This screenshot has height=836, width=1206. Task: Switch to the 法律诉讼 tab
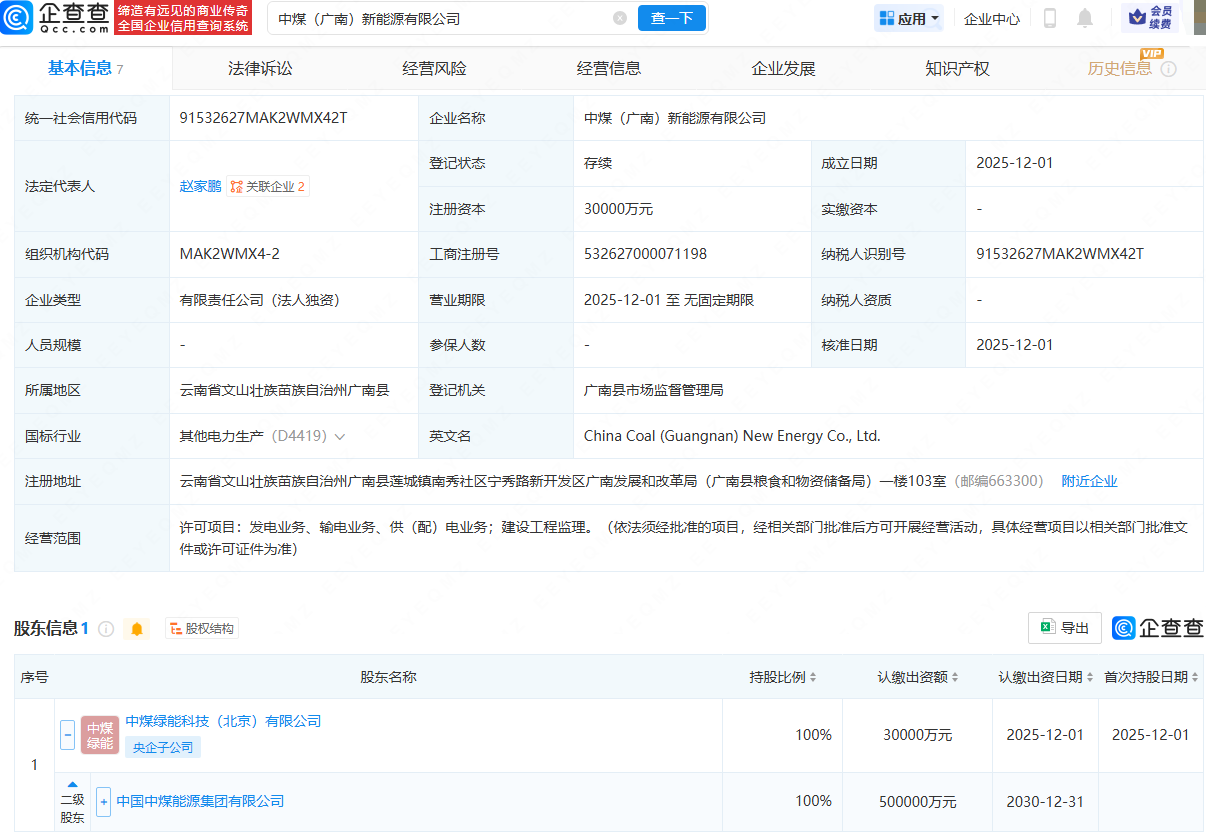259,68
